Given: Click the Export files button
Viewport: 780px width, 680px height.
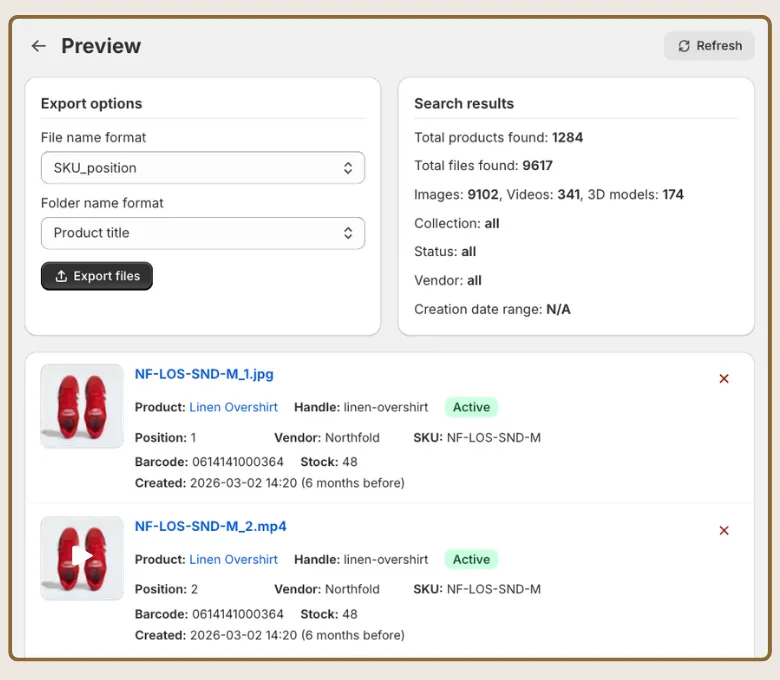Looking at the screenshot, I should (x=97, y=276).
